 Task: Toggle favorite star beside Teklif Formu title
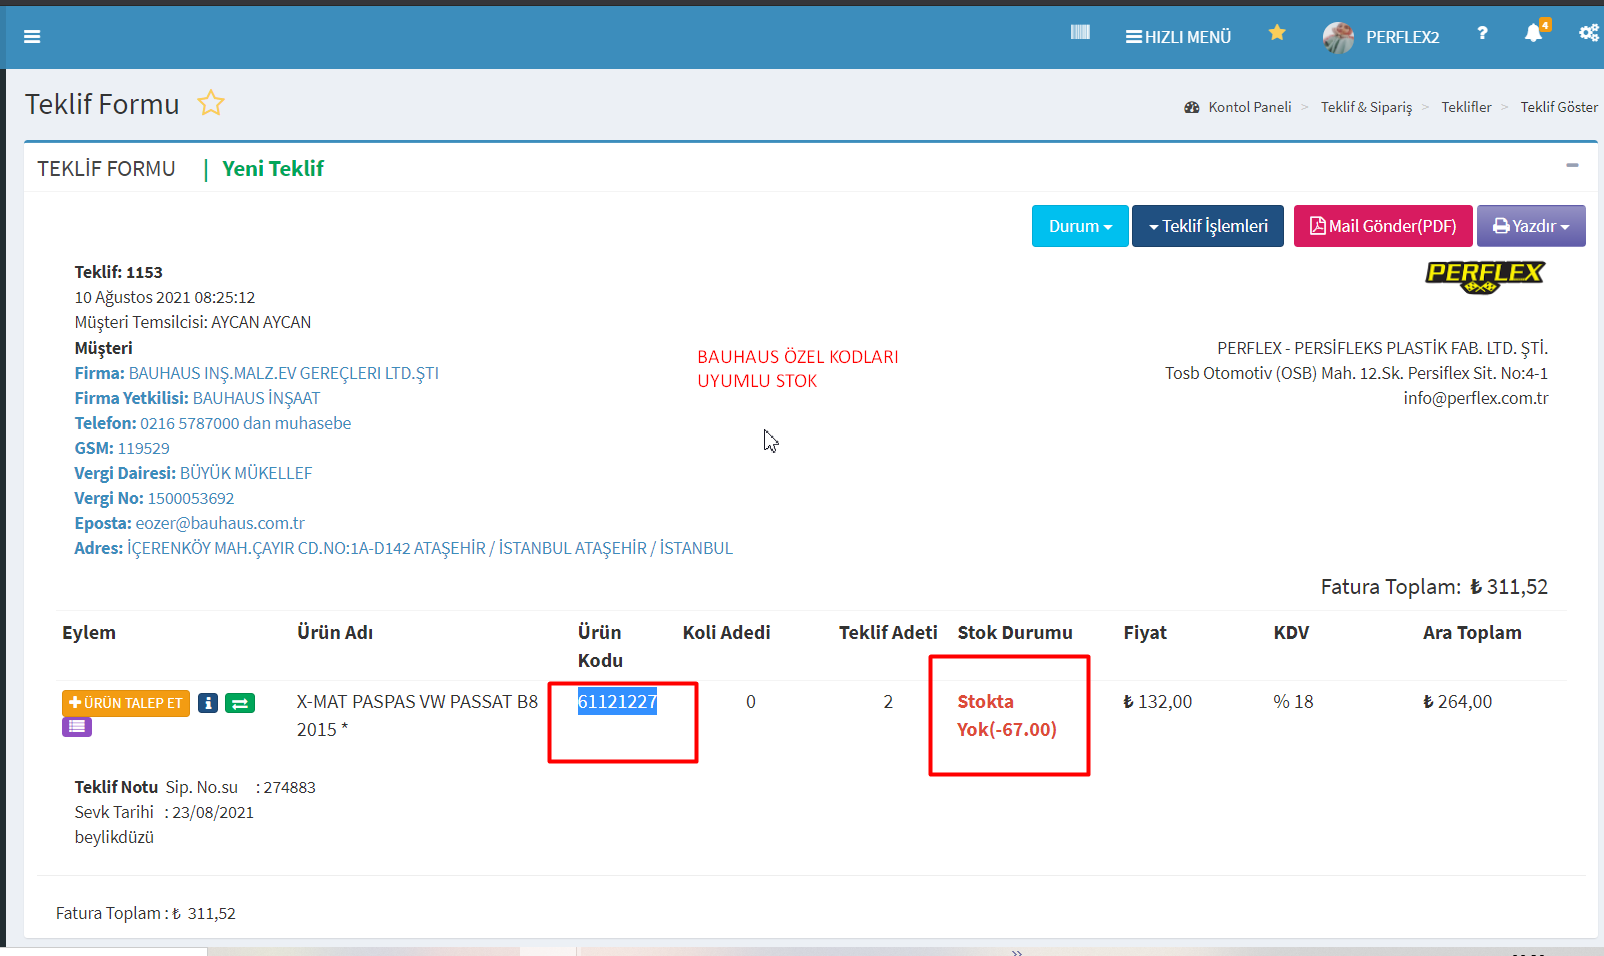(x=211, y=103)
